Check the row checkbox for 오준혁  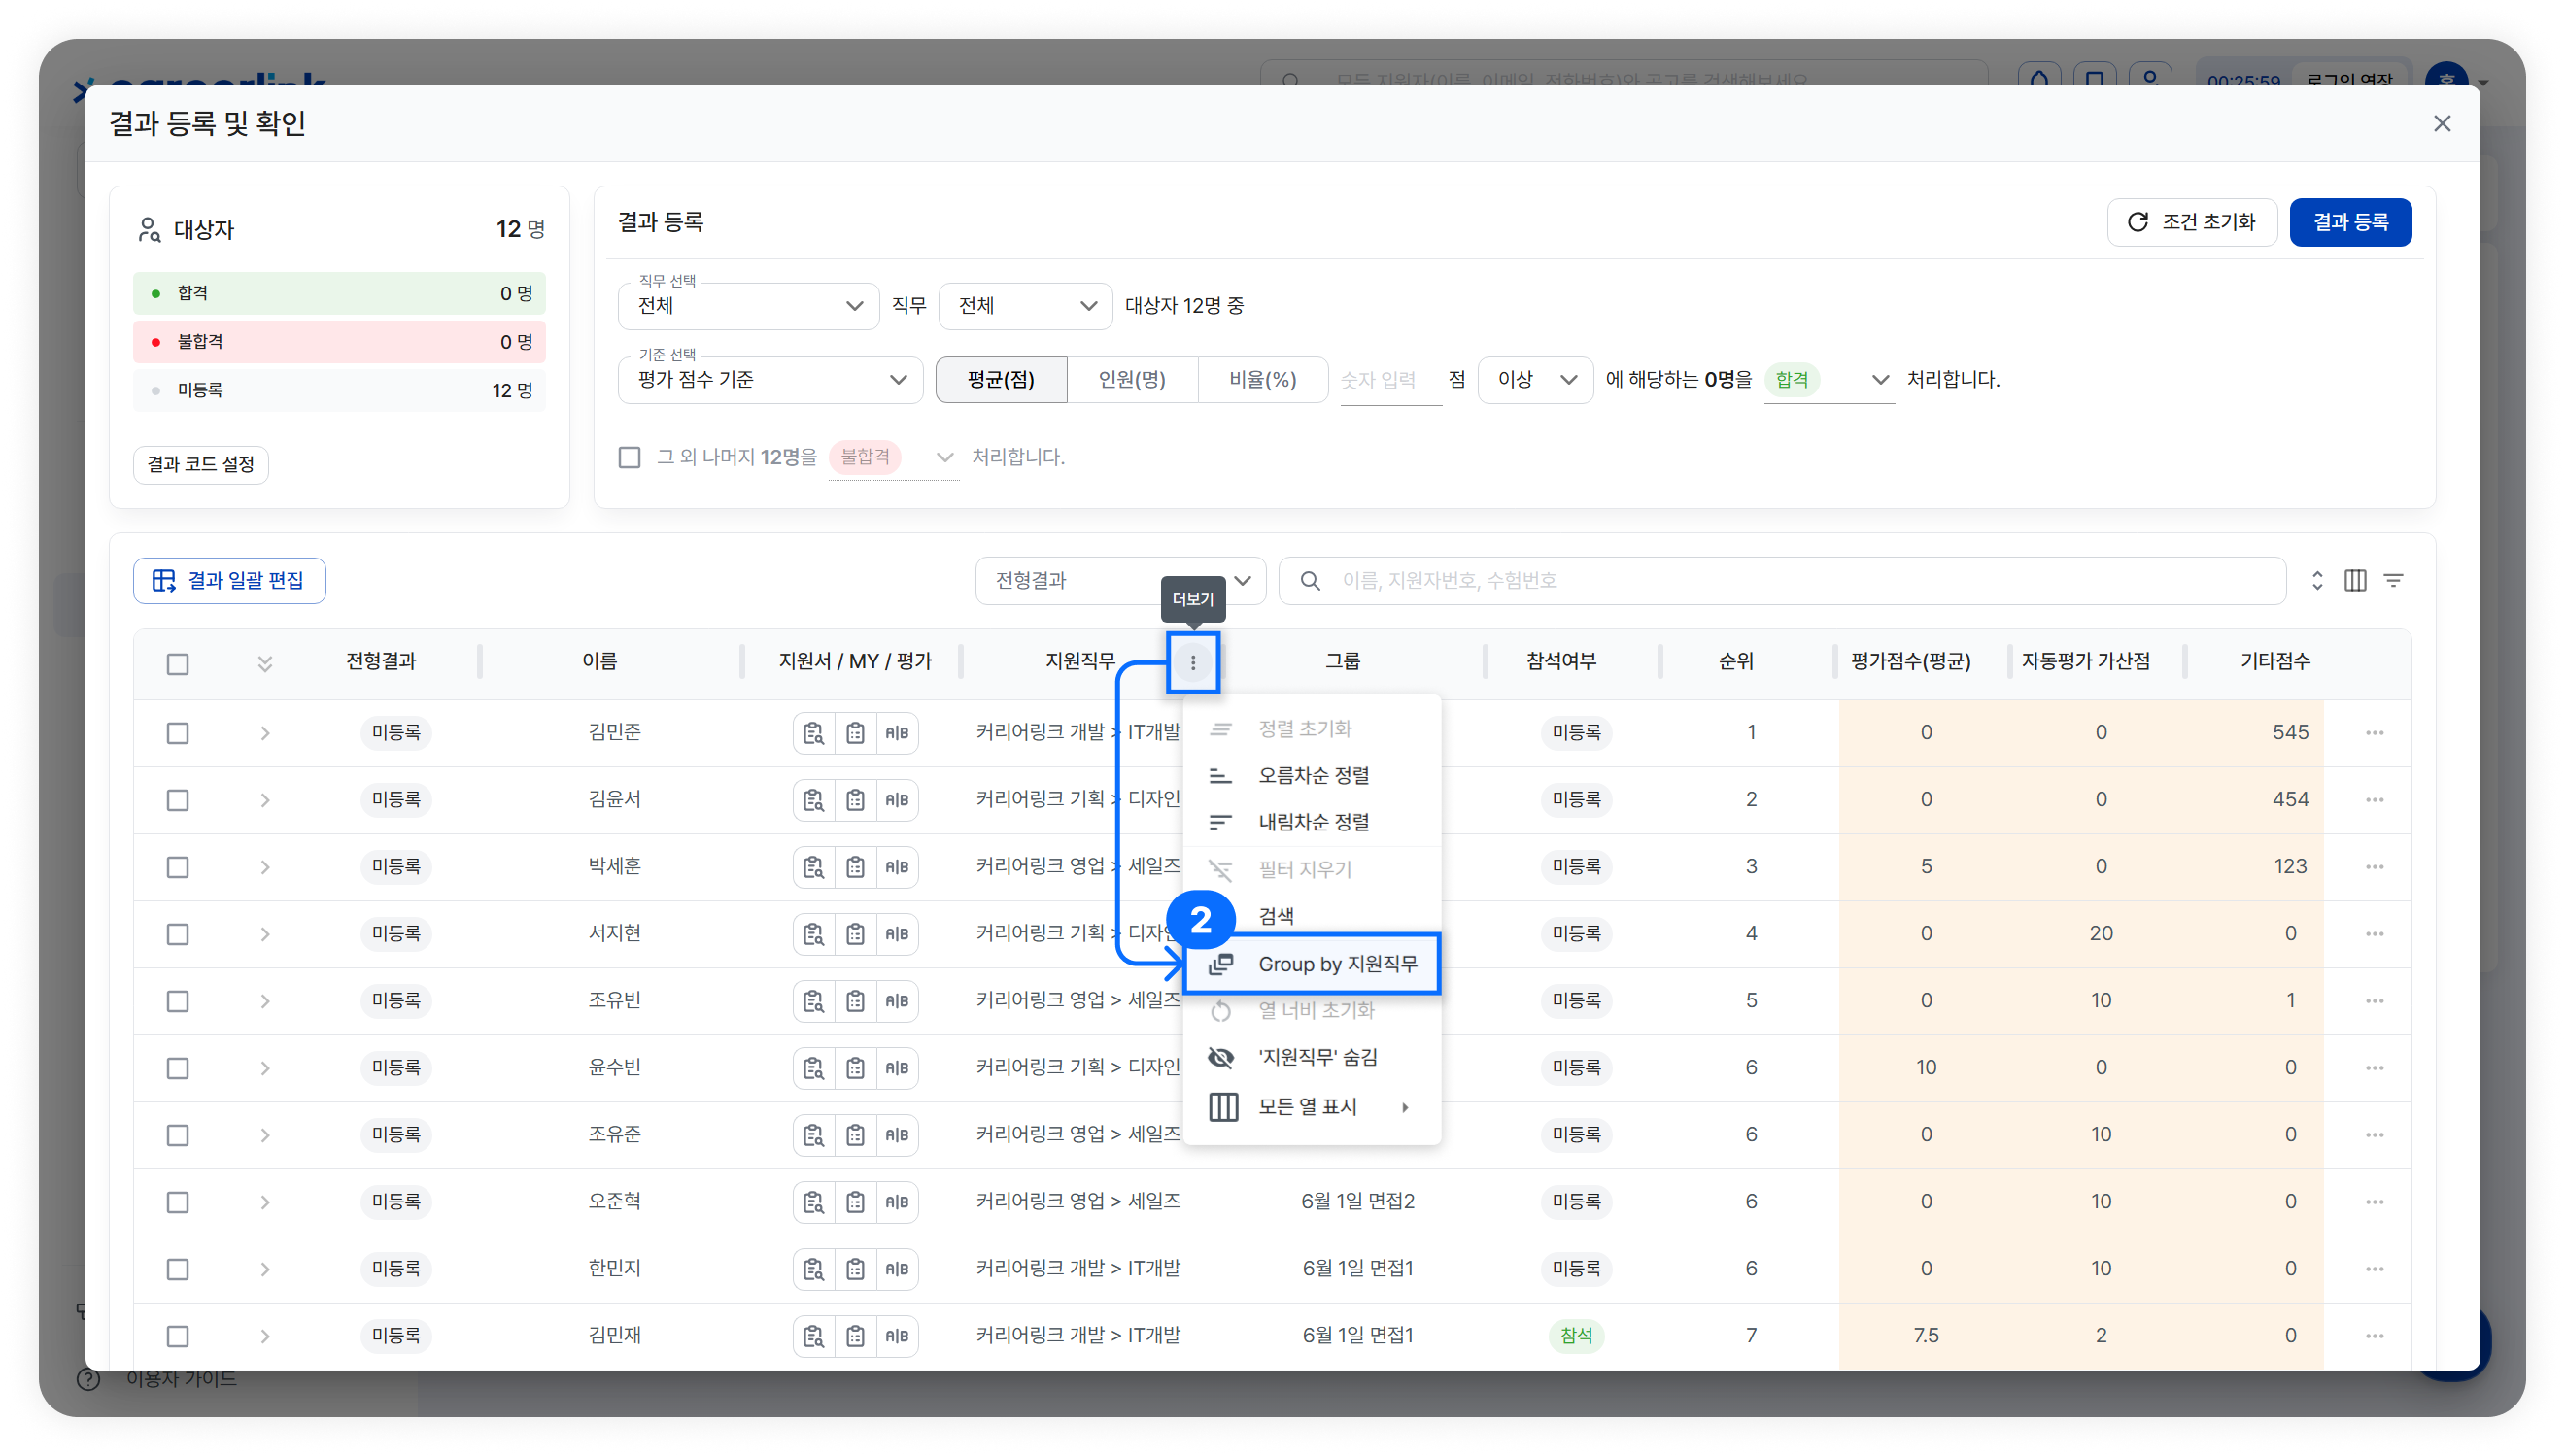pos(178,1202)
